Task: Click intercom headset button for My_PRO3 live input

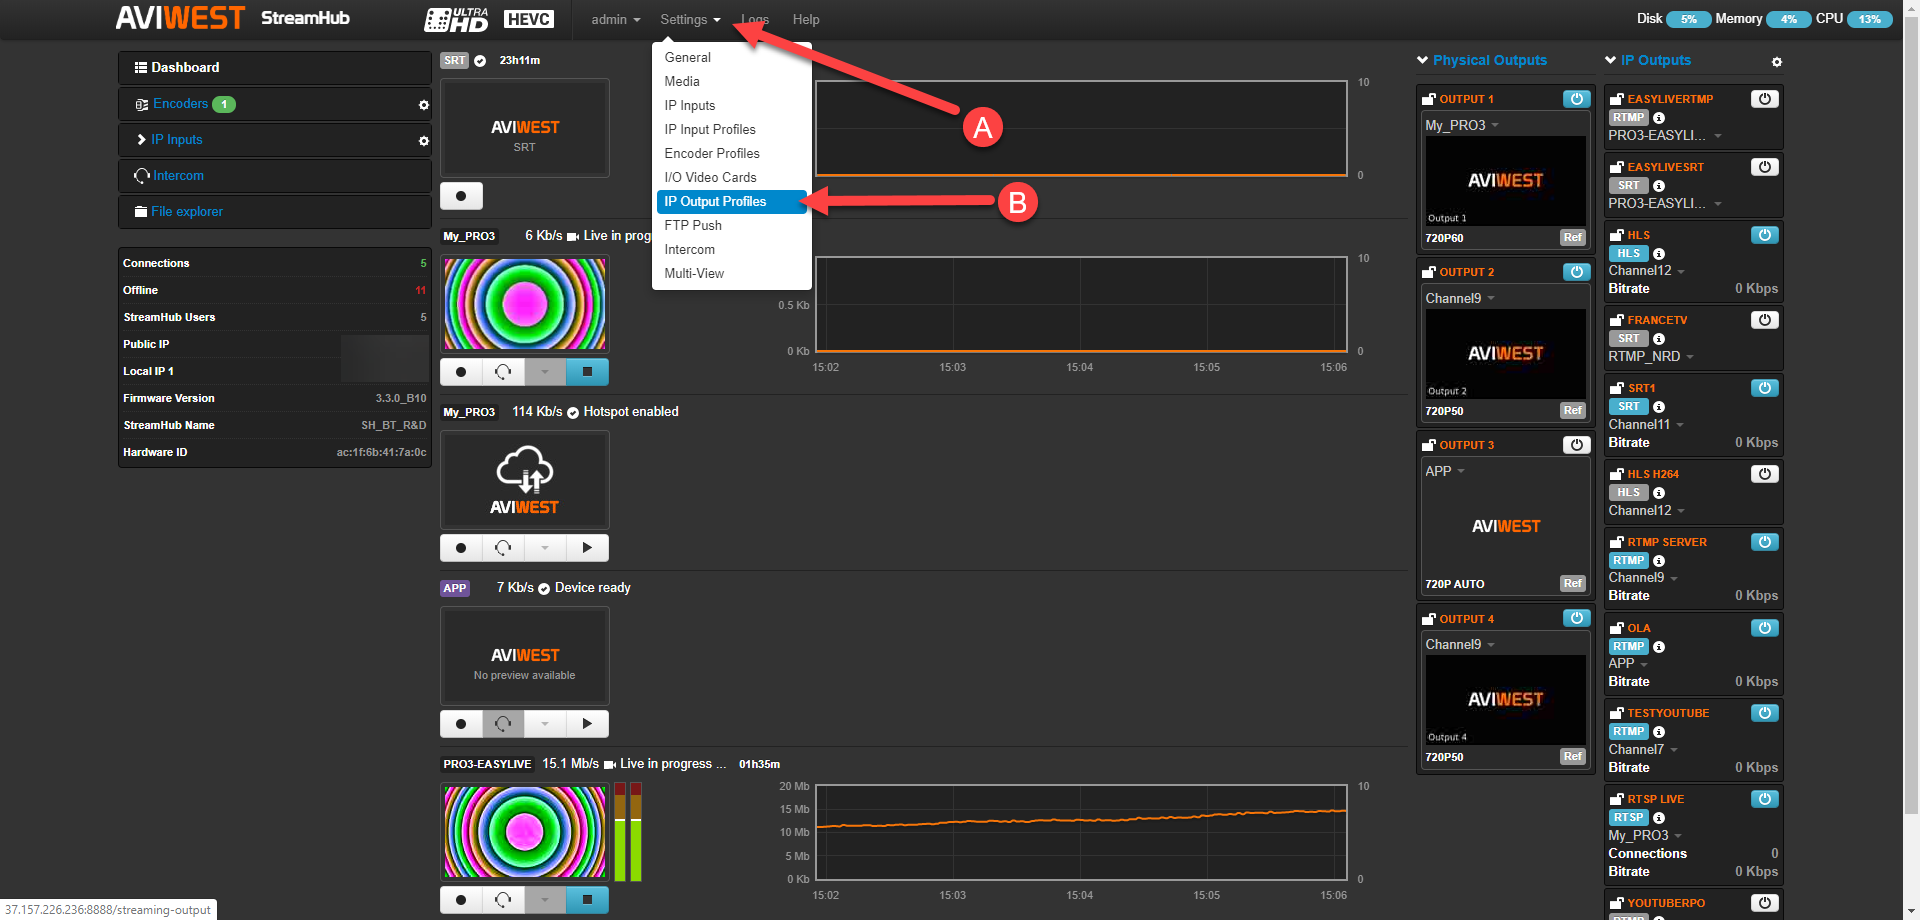Action: [x=503, y=372]
